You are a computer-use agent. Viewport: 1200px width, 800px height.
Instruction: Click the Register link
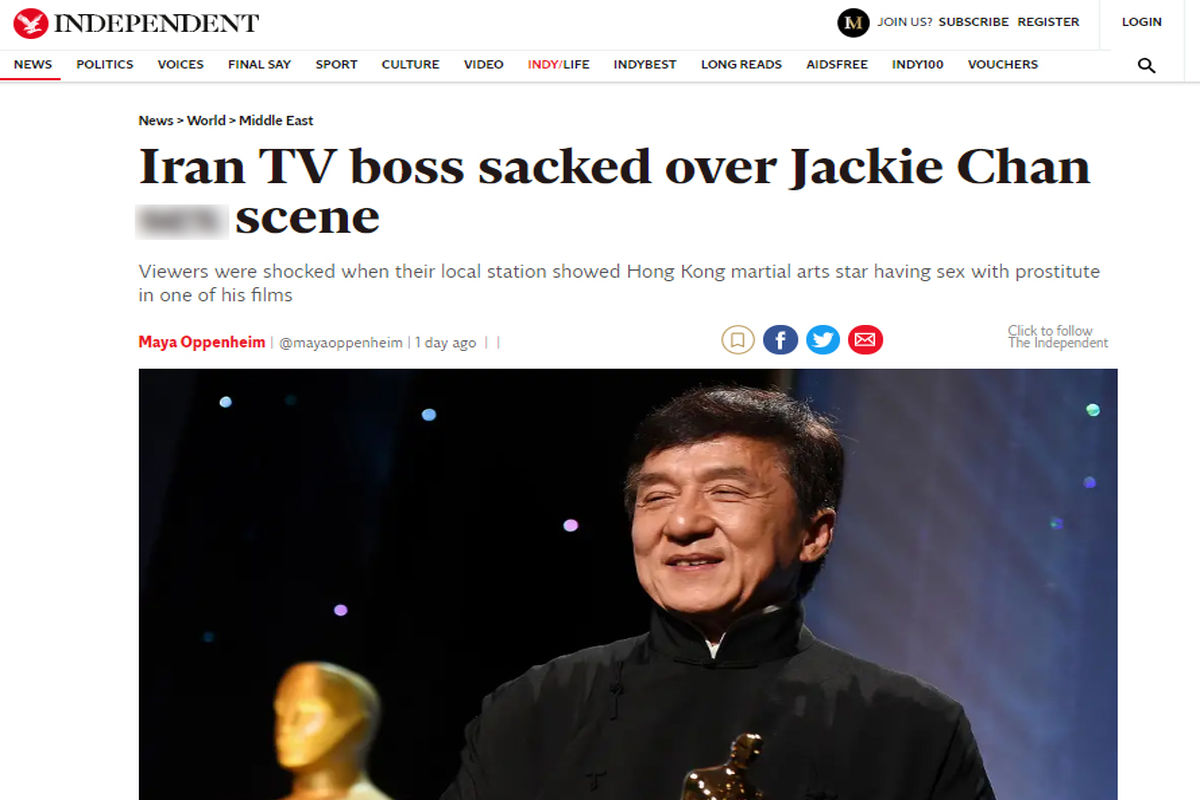pyautogui.click(x=1049, y=22)
